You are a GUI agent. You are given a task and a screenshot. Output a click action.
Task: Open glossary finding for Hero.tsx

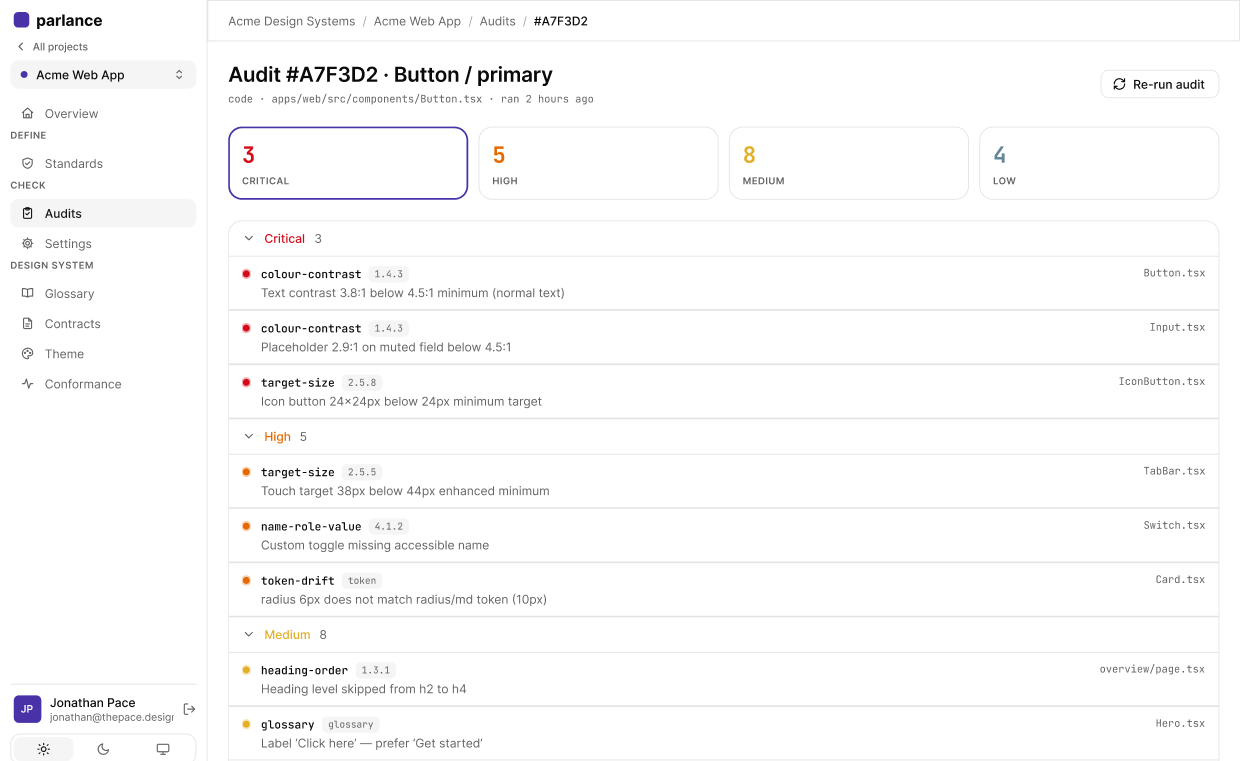point(723,733)
